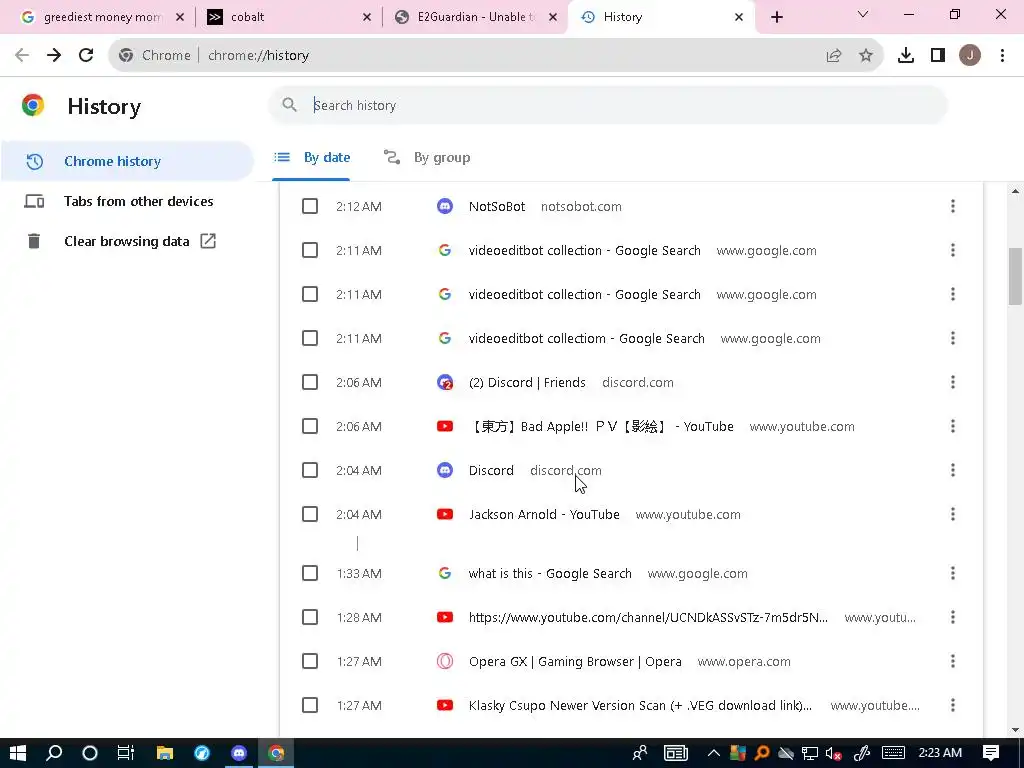Check the Bad Apple YouTube entry checkbox
1024x768 pixels.
(x=310, y=426)
